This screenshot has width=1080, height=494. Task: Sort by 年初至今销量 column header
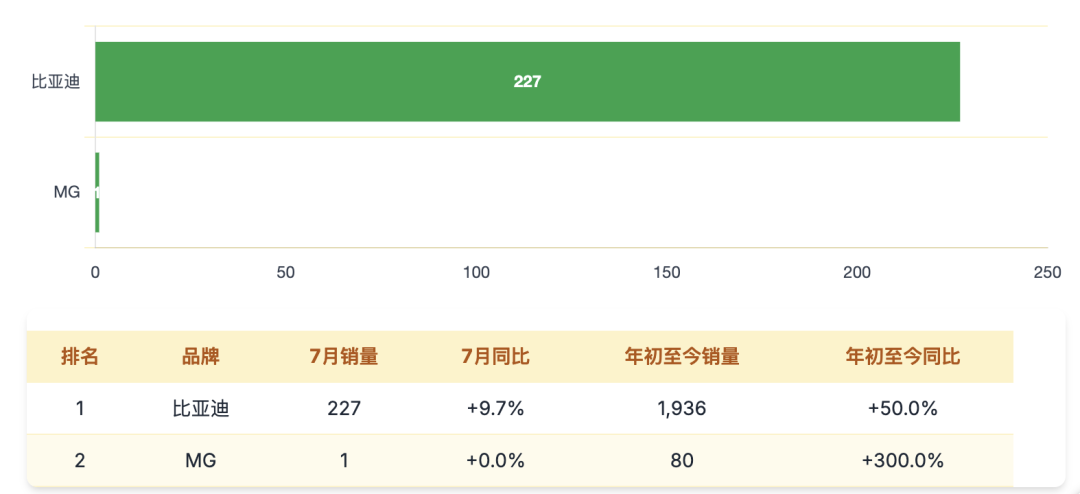pos(682,357)
